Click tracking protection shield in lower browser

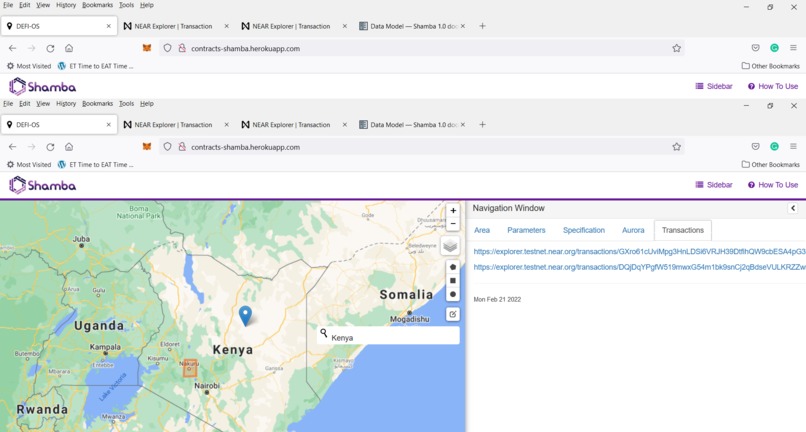click(x=167, y=147)
